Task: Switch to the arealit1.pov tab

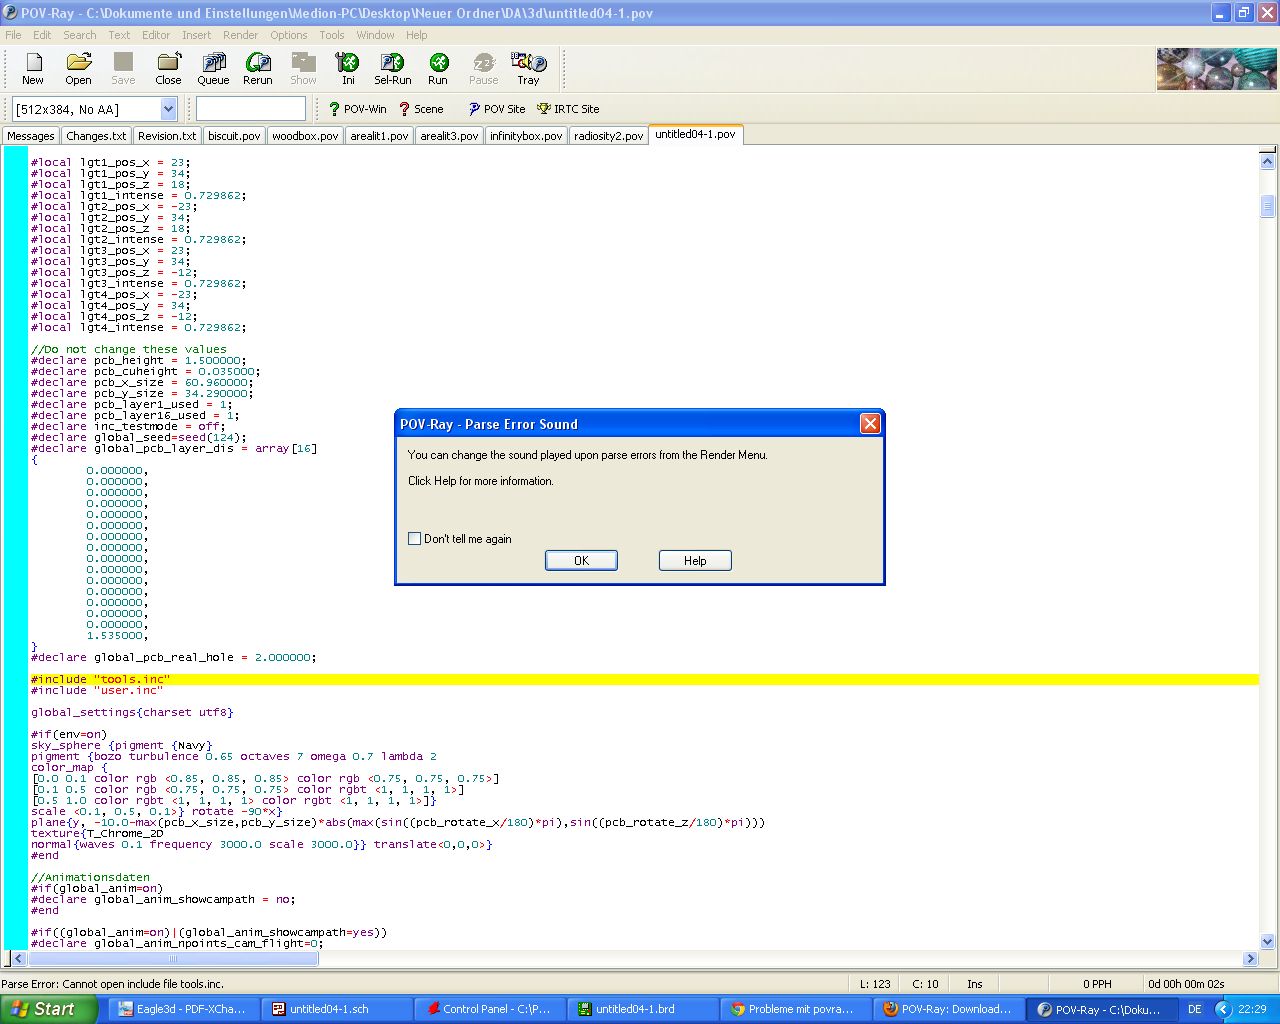Action: pyautogui.click(x=379, y=136)
